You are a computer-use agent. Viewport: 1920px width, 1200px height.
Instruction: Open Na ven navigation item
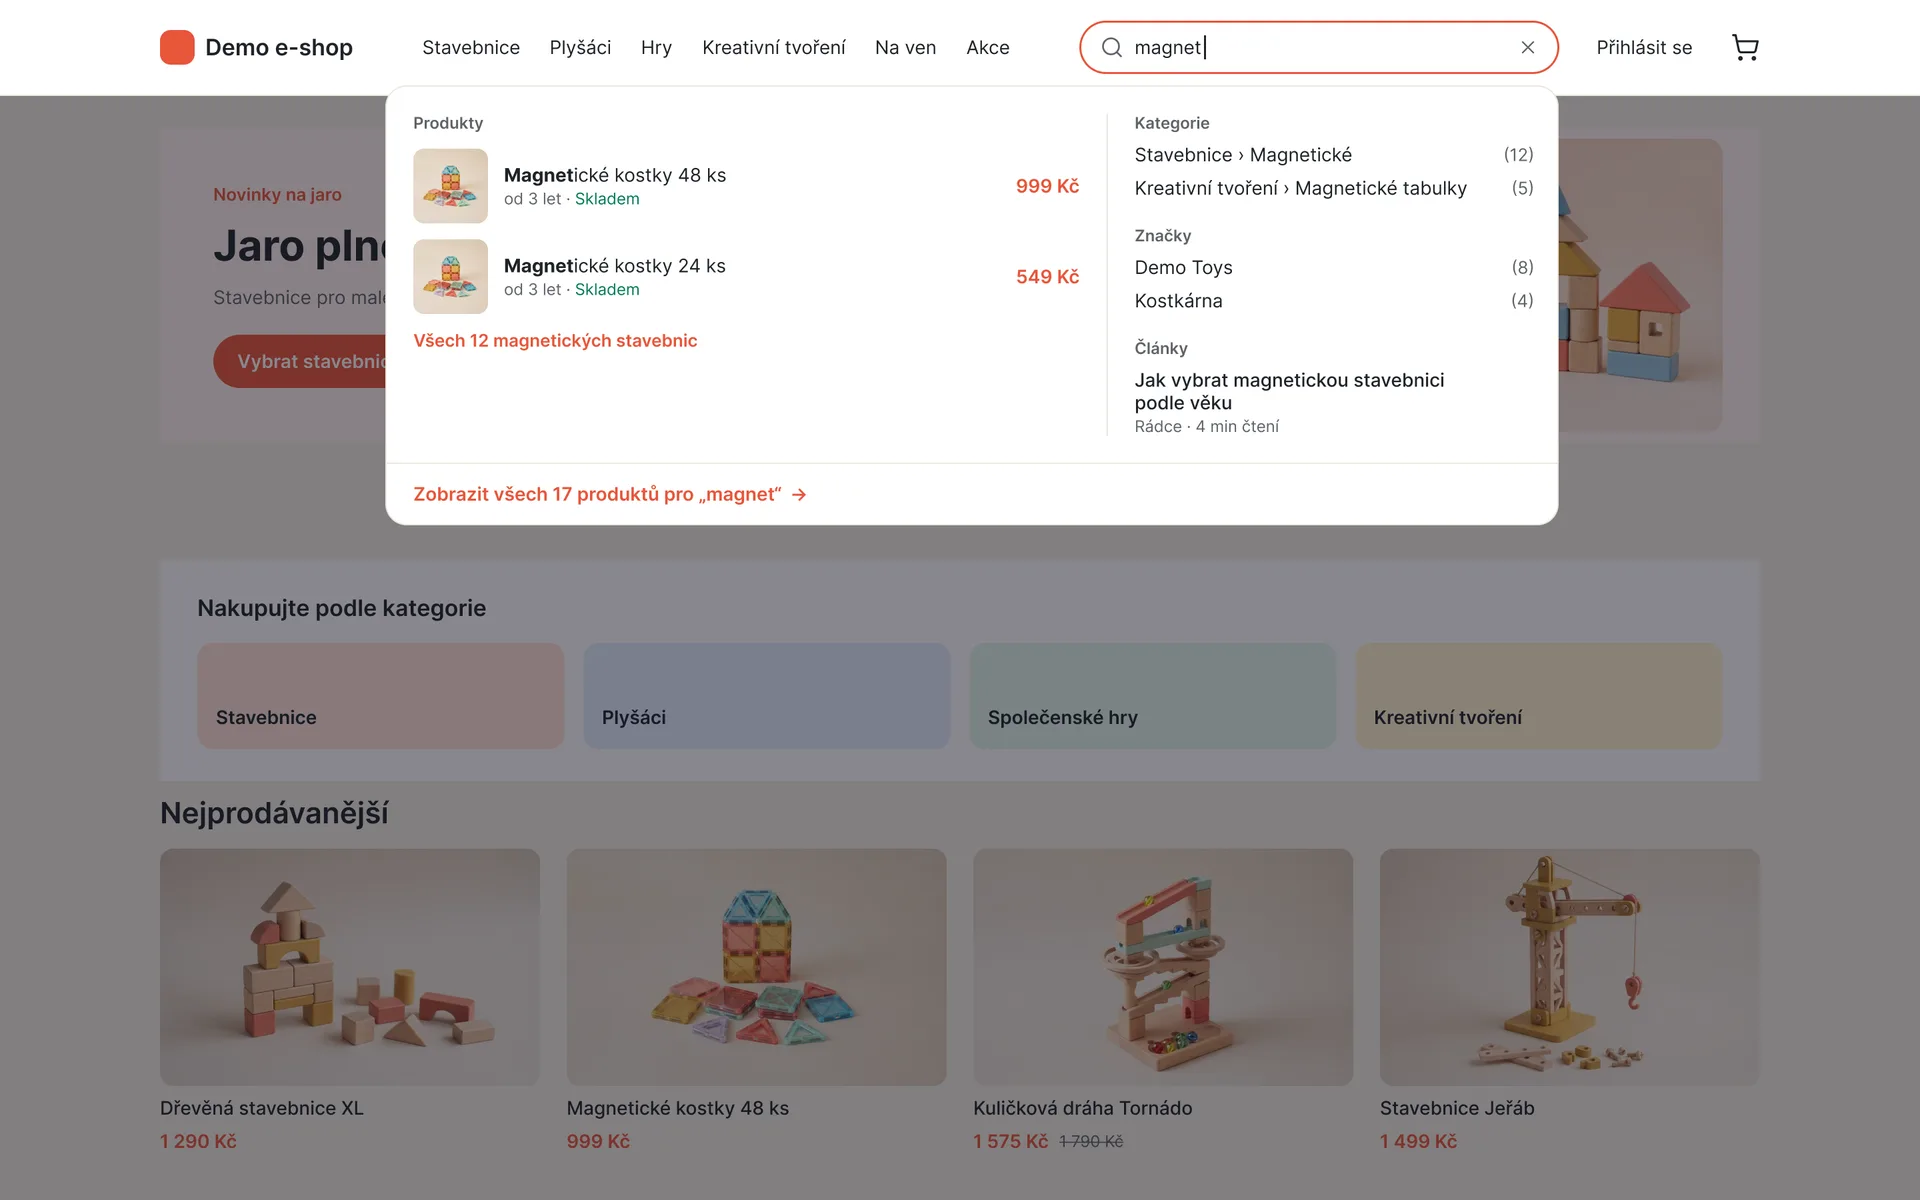905,47
